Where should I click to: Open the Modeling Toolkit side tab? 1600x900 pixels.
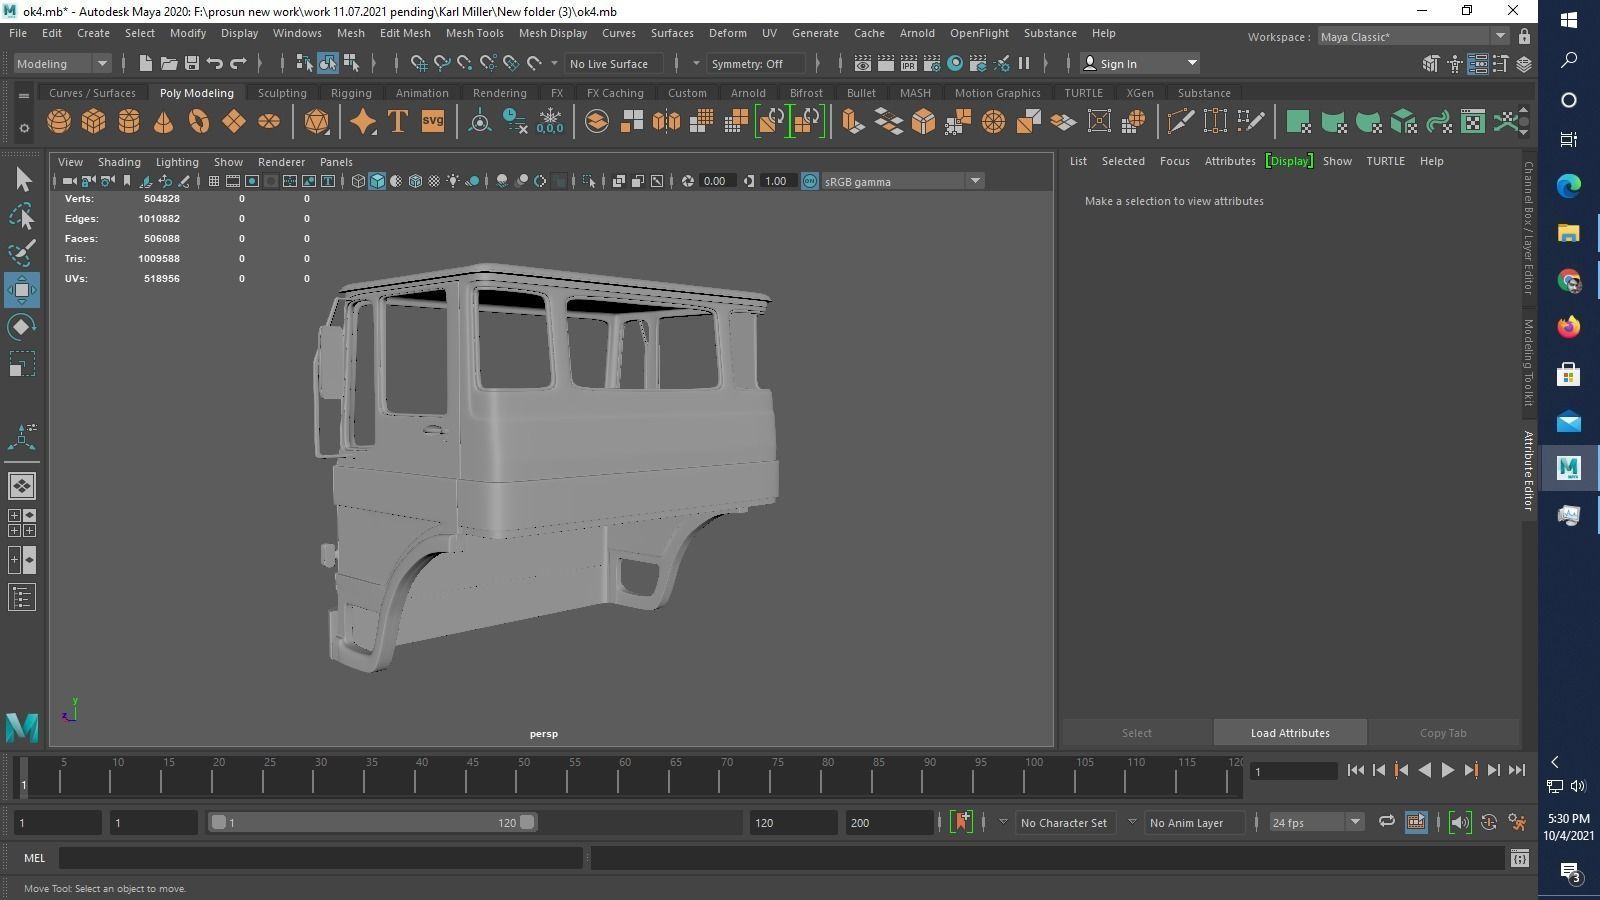pyautogui.click(x=1528, y=362)
